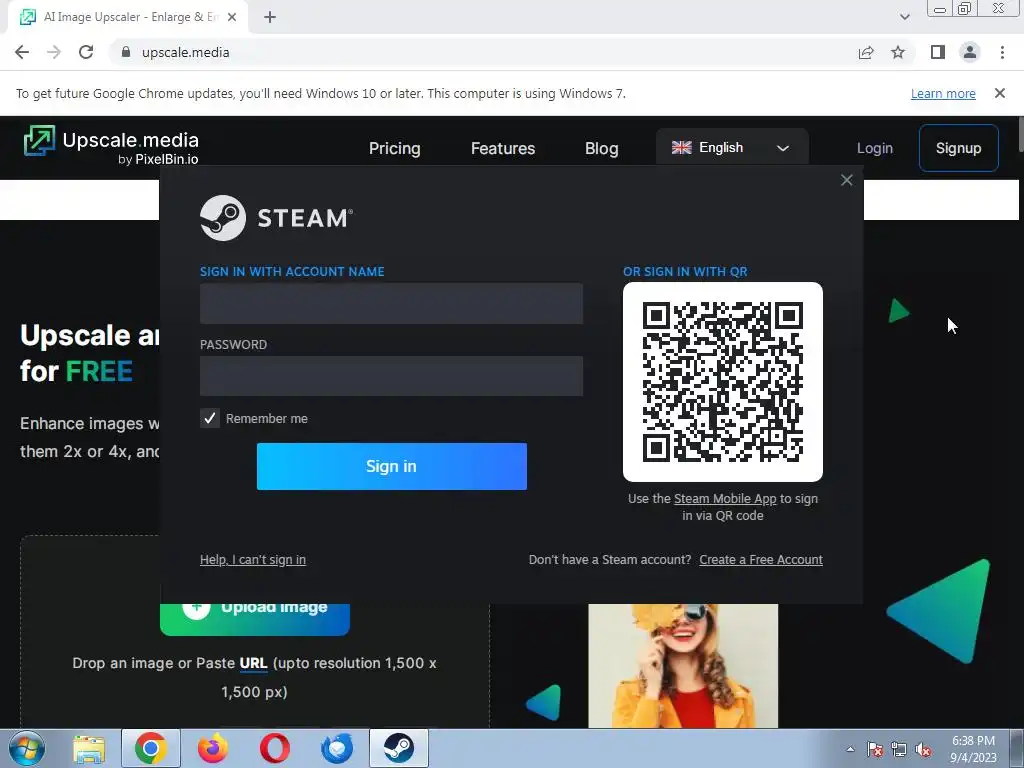The height and width of the screenshot is (768, 1024).
Task: Uncheck the Remember me checkbox
Action: click(x=210, y=418)
